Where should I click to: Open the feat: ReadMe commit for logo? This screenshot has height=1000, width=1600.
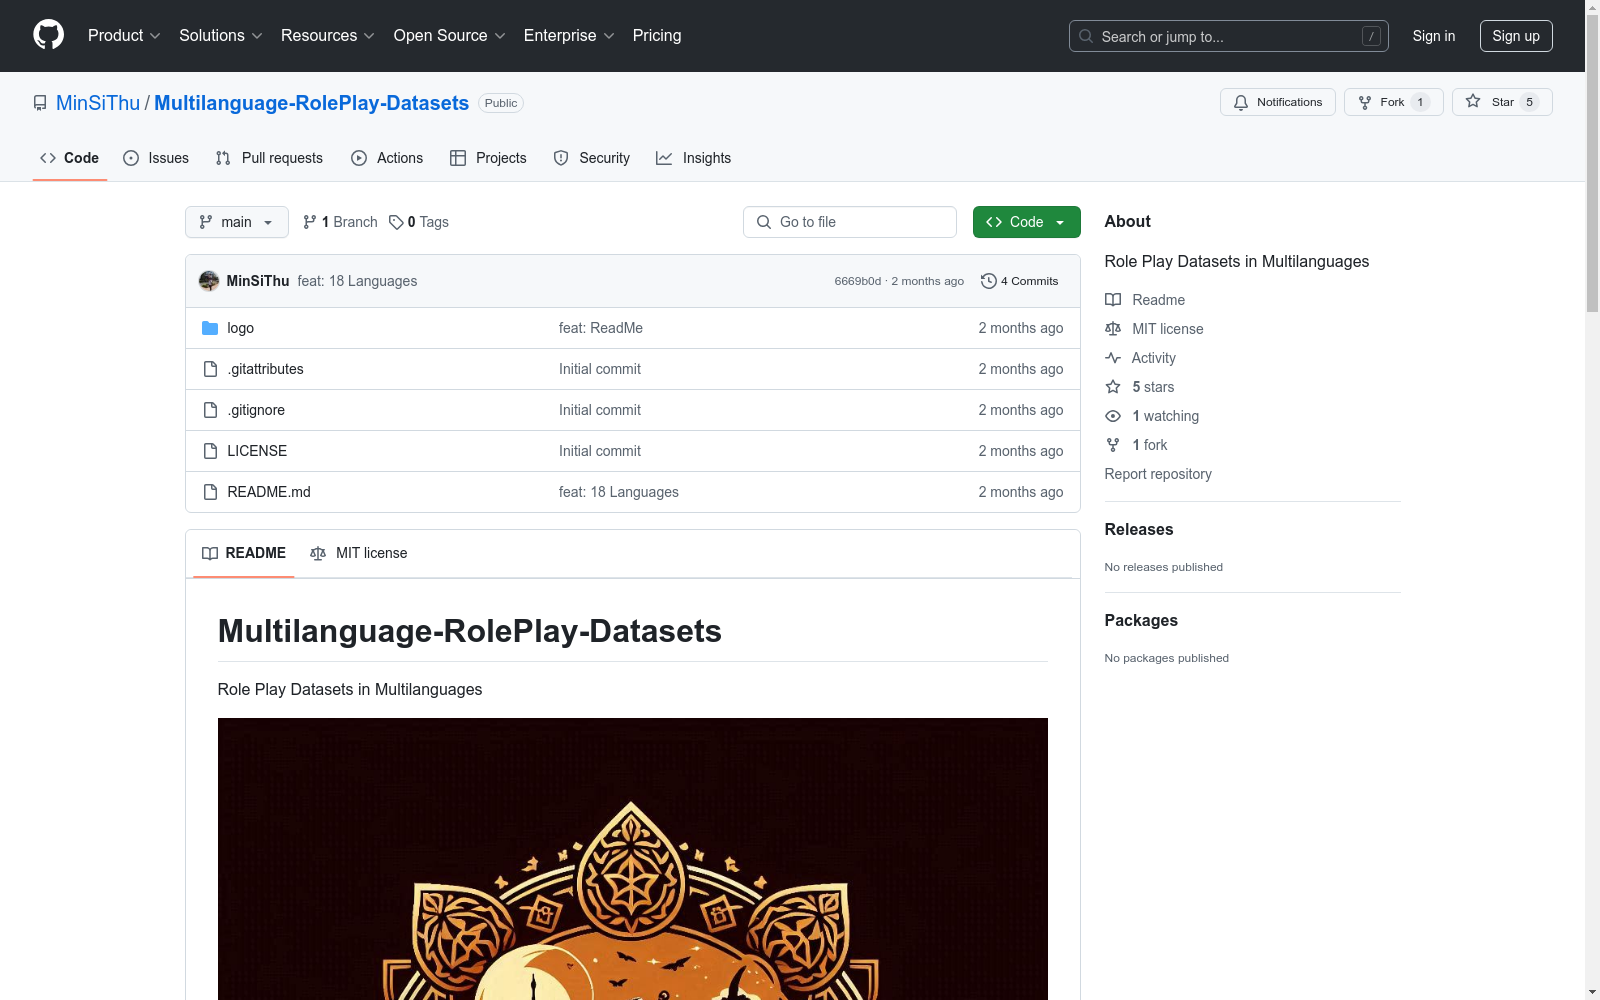[x=601, y=328]
